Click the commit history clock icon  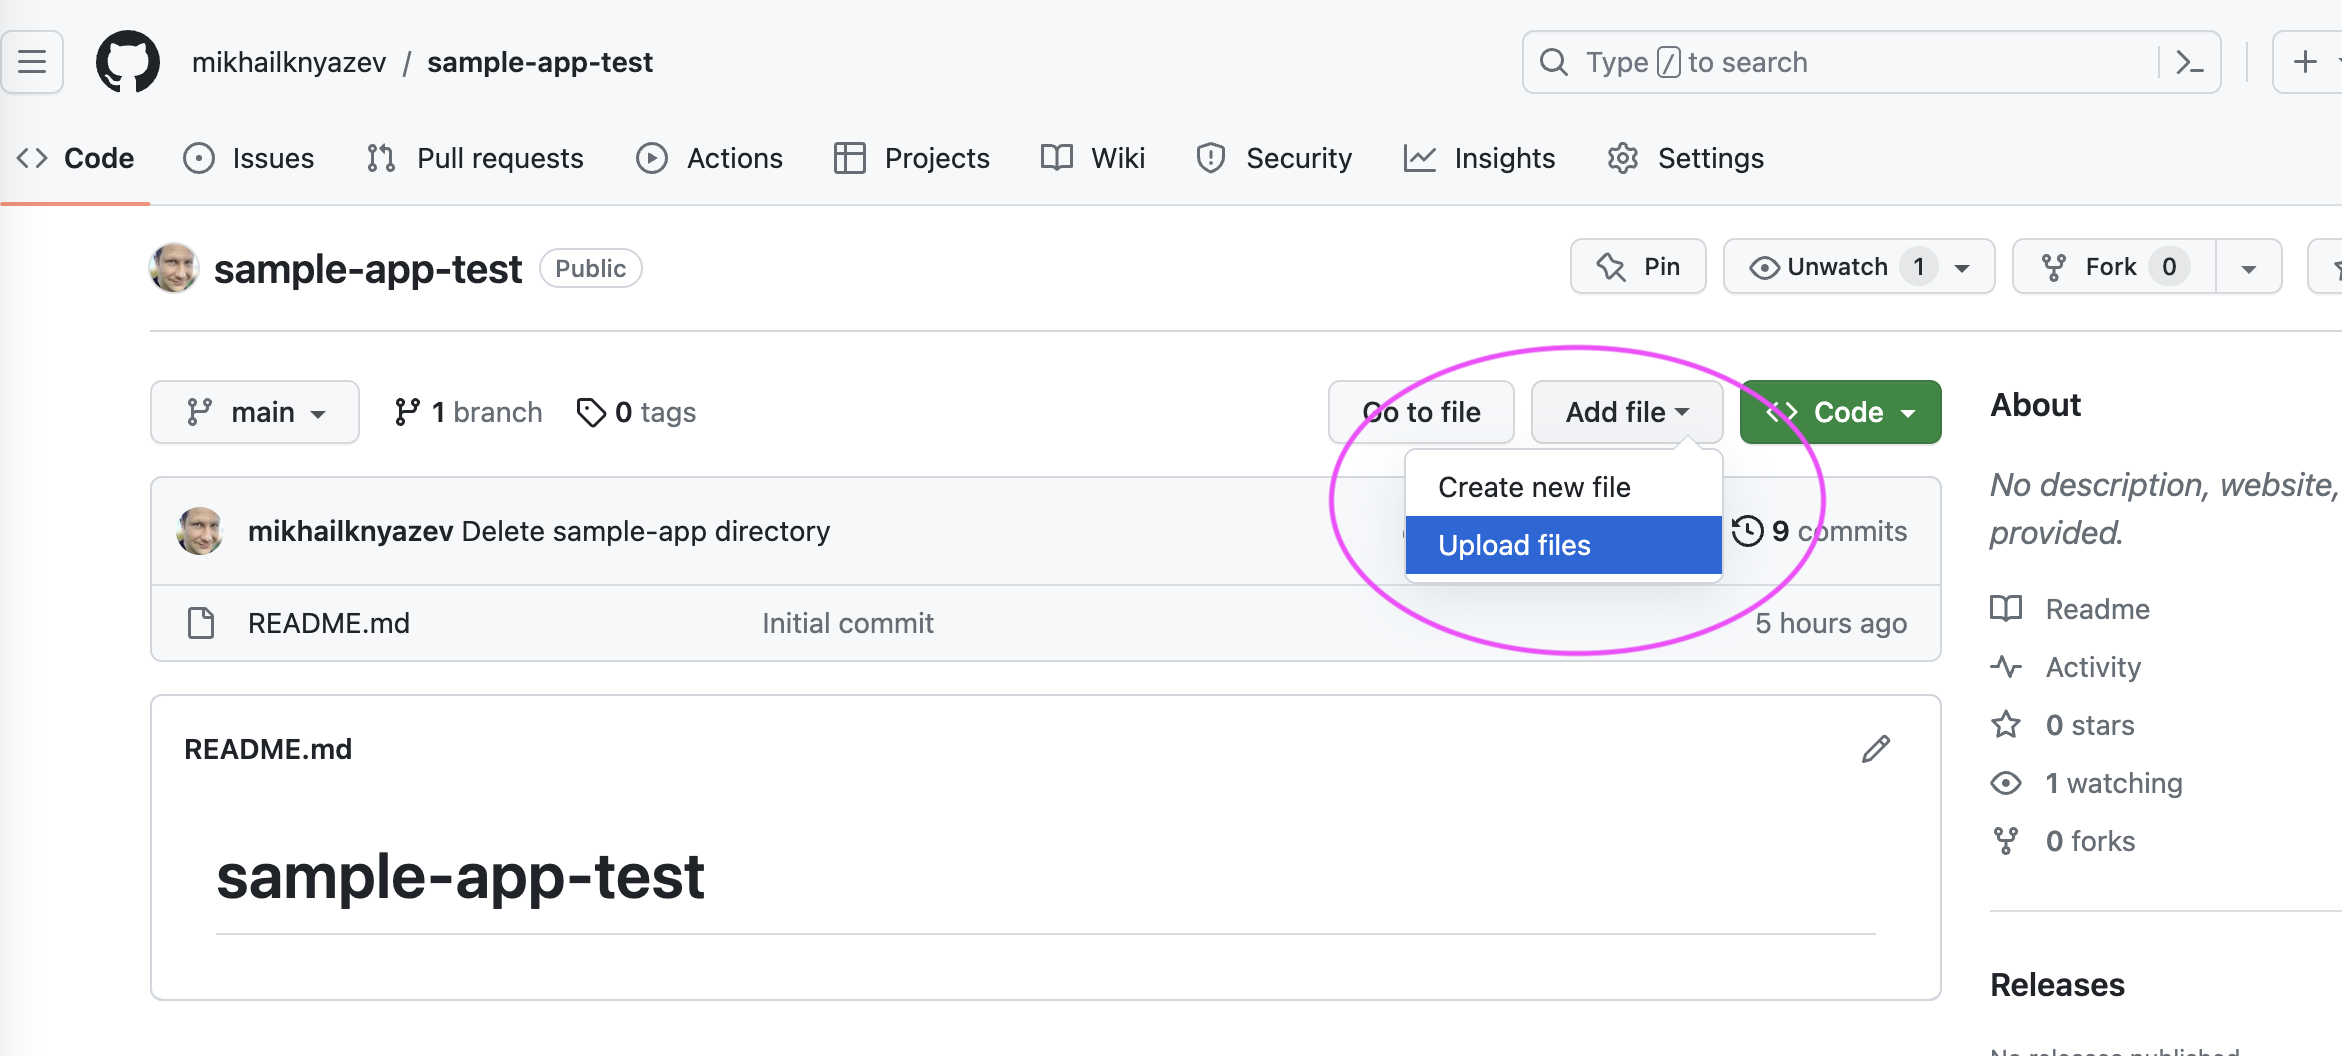pos(1747,531)
